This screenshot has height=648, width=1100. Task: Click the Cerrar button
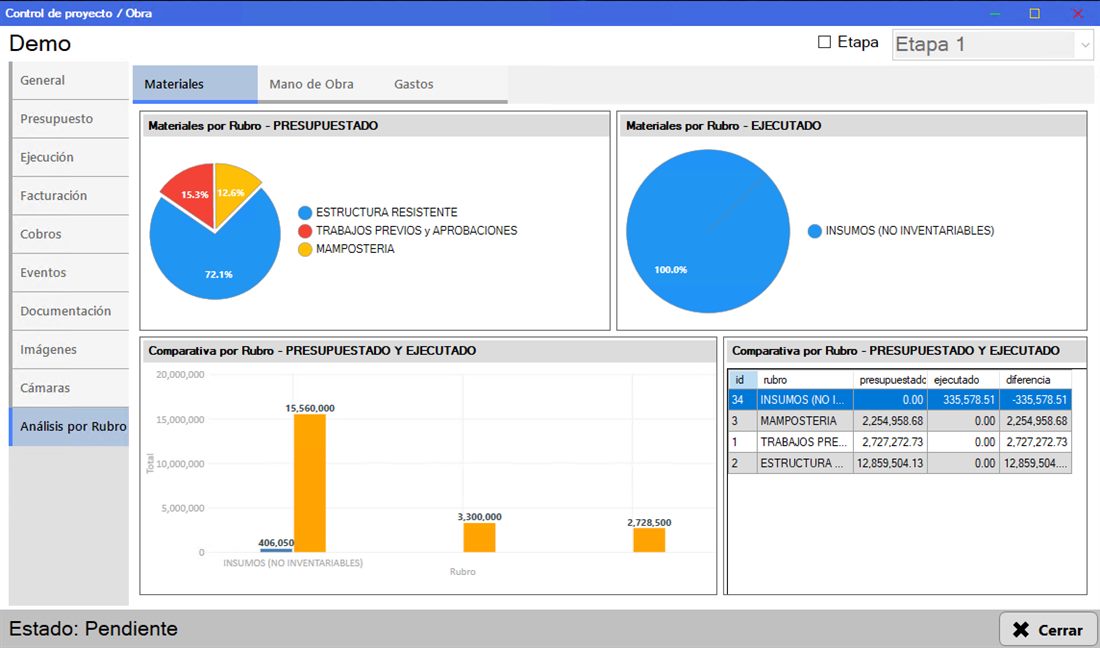(1048, 630)
